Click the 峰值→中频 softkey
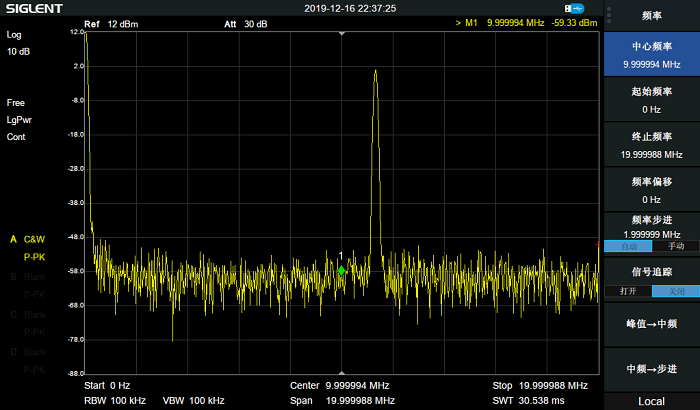 tap(652, 324)
